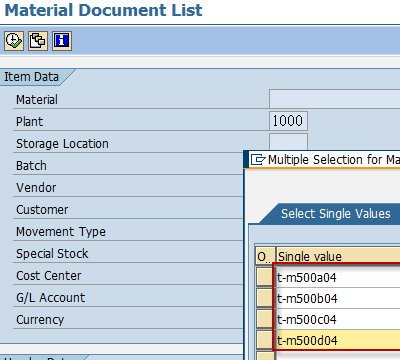Click the Single value column header
This screenshot has width=400, height=360.
pos(338,256)
